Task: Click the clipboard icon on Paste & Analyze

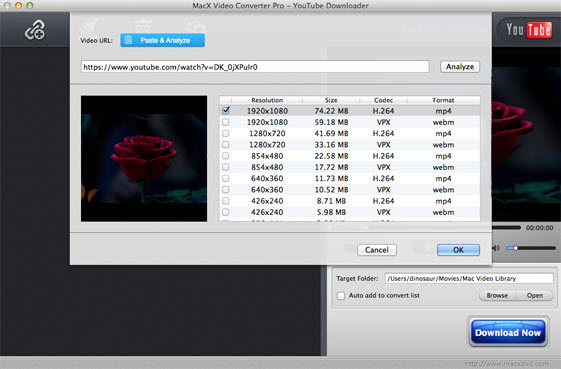Action: 128,40
